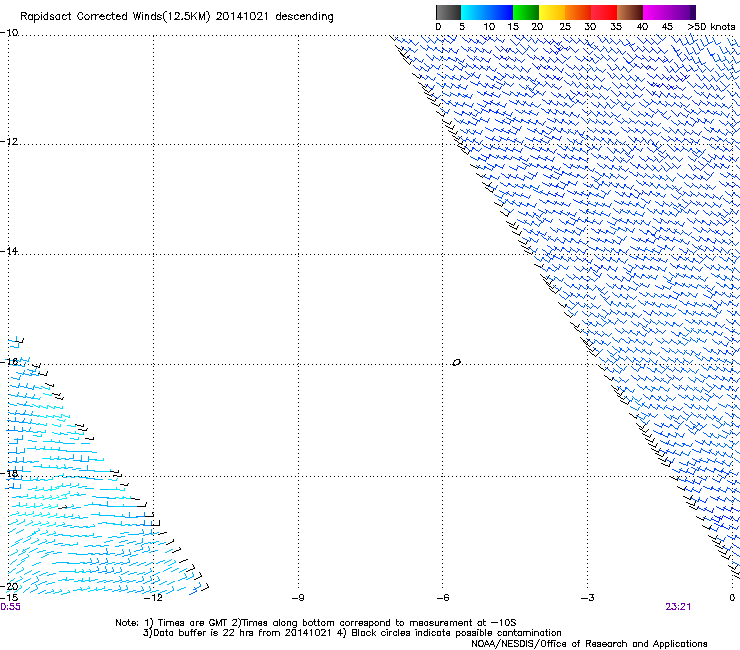Click the note 'Black circles indicate possible contamination'
The image size is (740, 650).
[456, 633]
